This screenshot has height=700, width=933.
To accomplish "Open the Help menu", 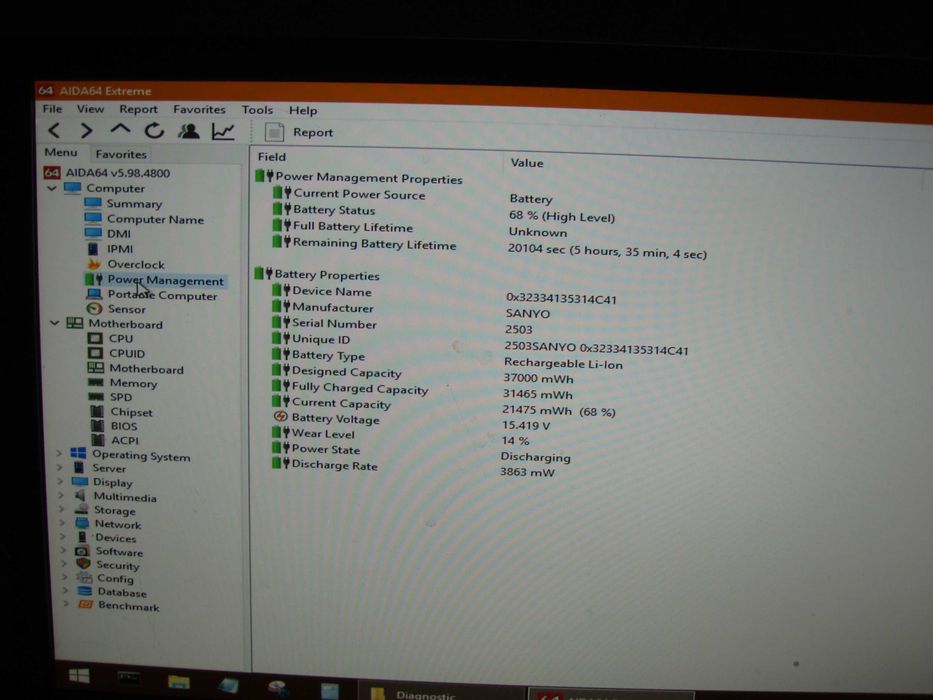I will coord(303,111).
